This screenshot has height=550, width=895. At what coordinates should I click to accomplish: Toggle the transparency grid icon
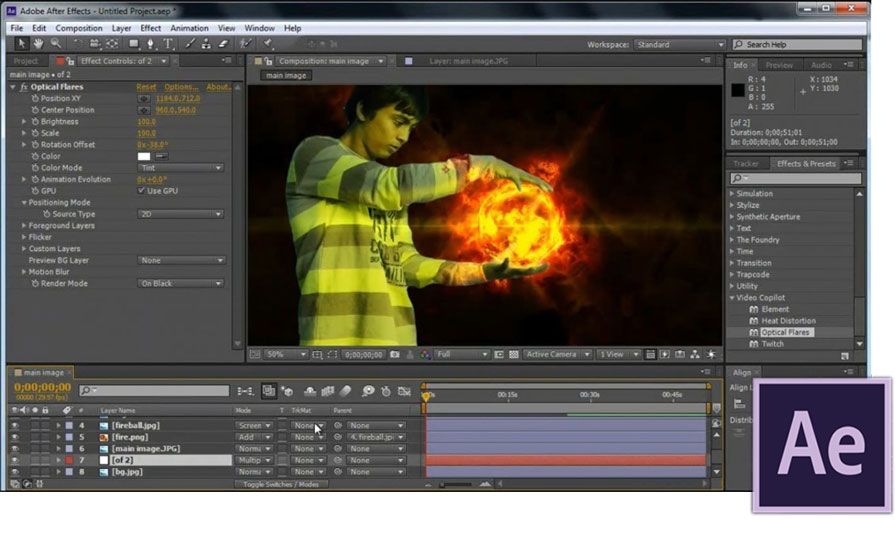tap(514, 355)
